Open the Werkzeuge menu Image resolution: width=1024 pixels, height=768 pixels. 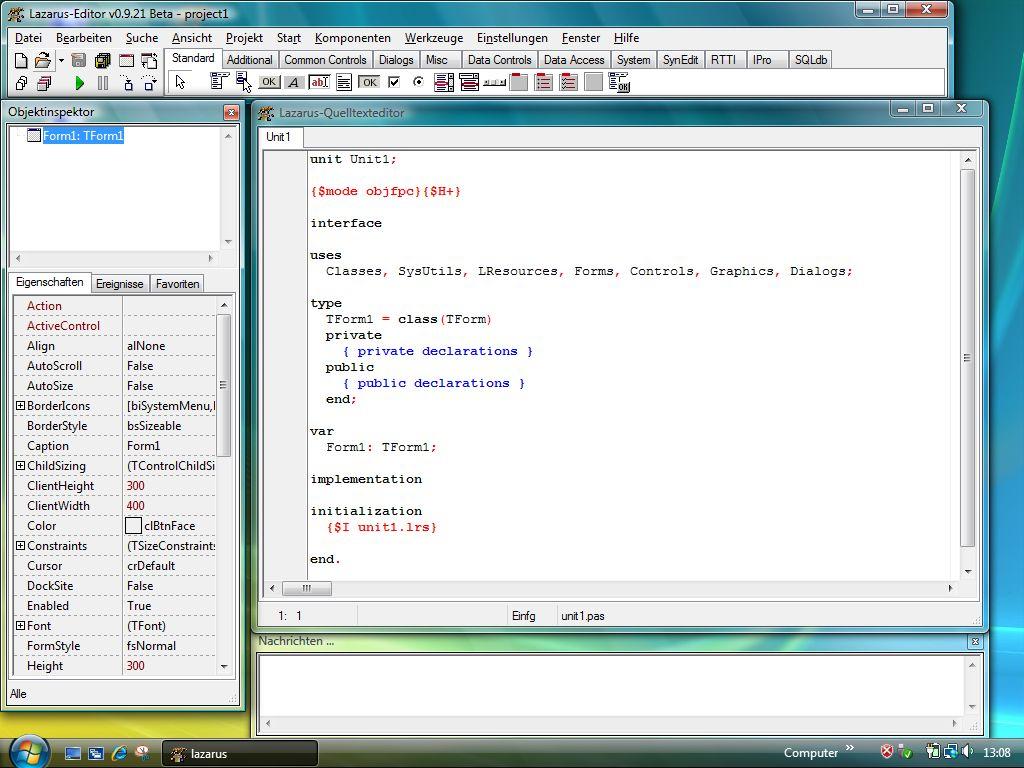[434, 38]
